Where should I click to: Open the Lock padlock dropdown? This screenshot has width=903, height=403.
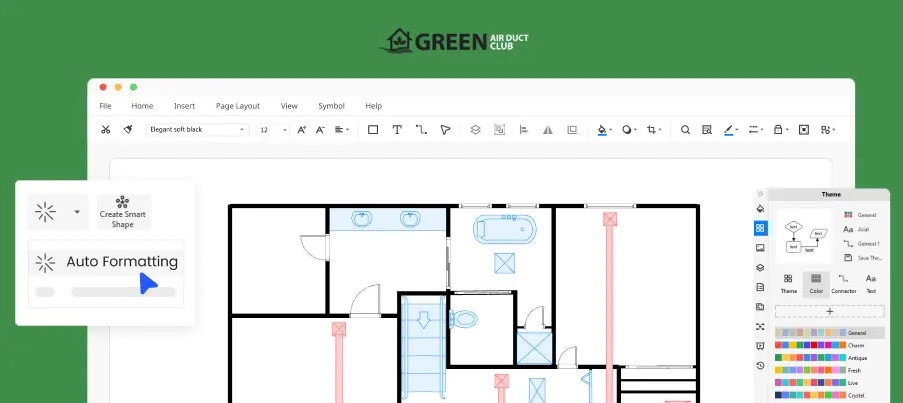[x=780, y=130]
